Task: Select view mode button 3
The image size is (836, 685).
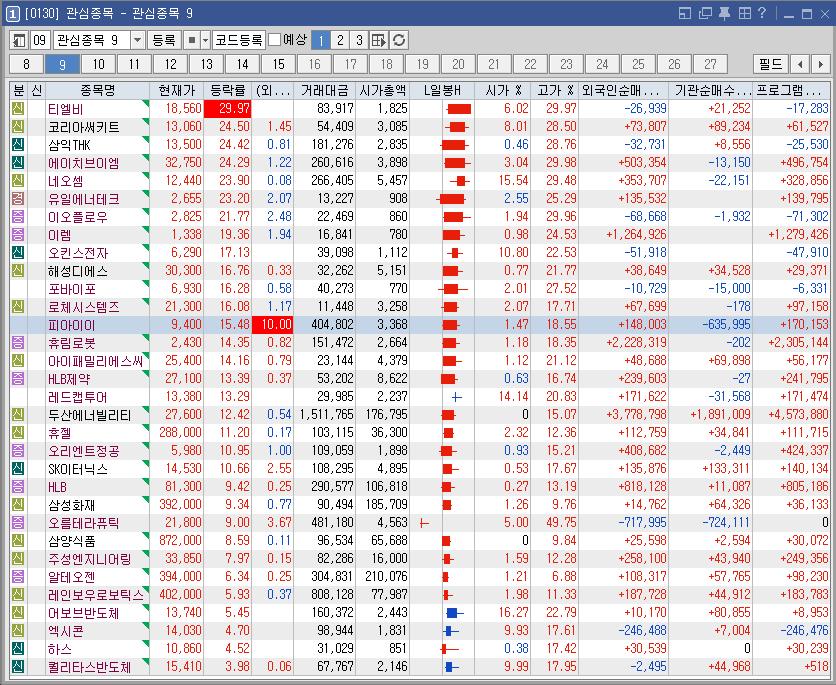Action: pyautogui.click(x=359, y=40)
